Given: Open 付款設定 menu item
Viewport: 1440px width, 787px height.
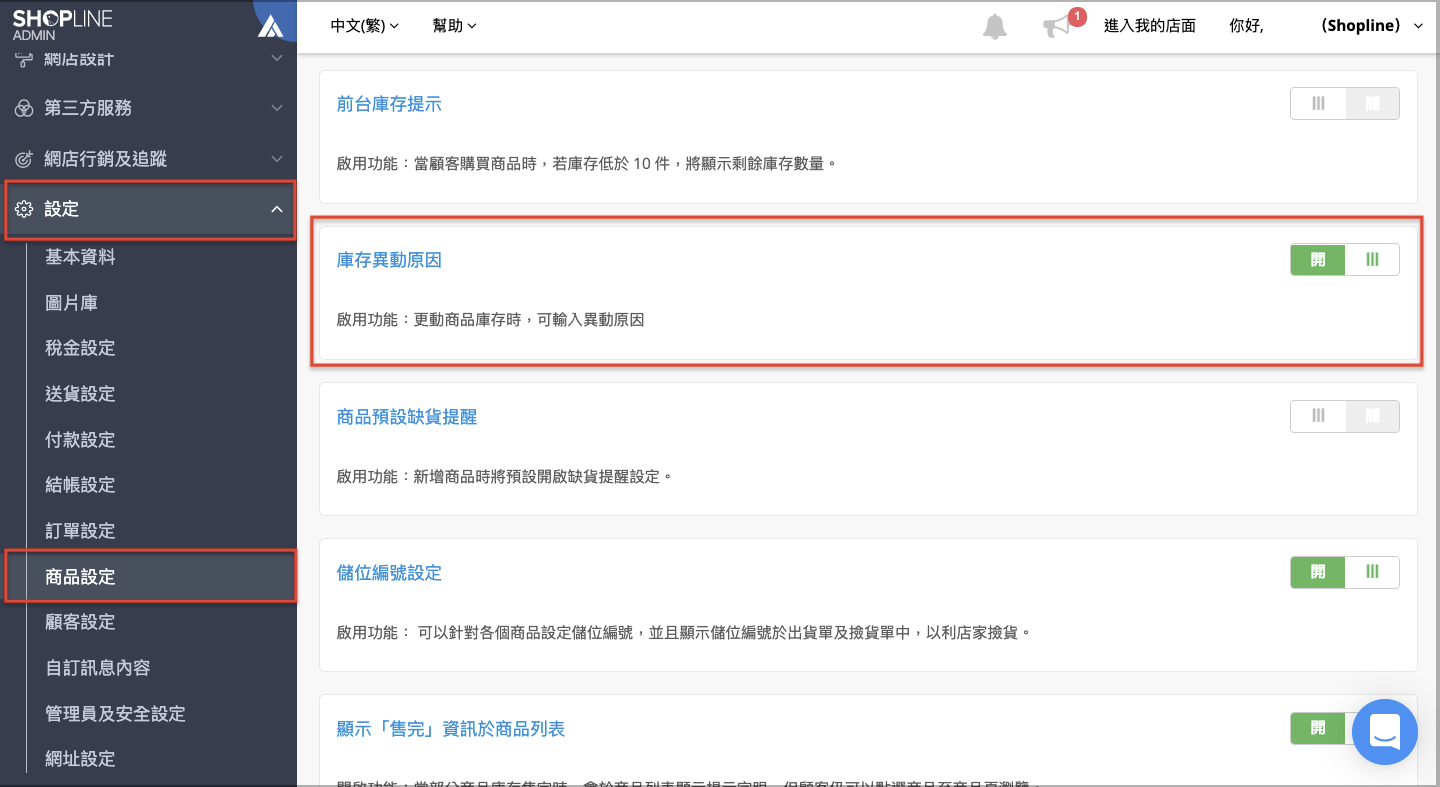Looking at the screenshot, I should click(80, 440).
